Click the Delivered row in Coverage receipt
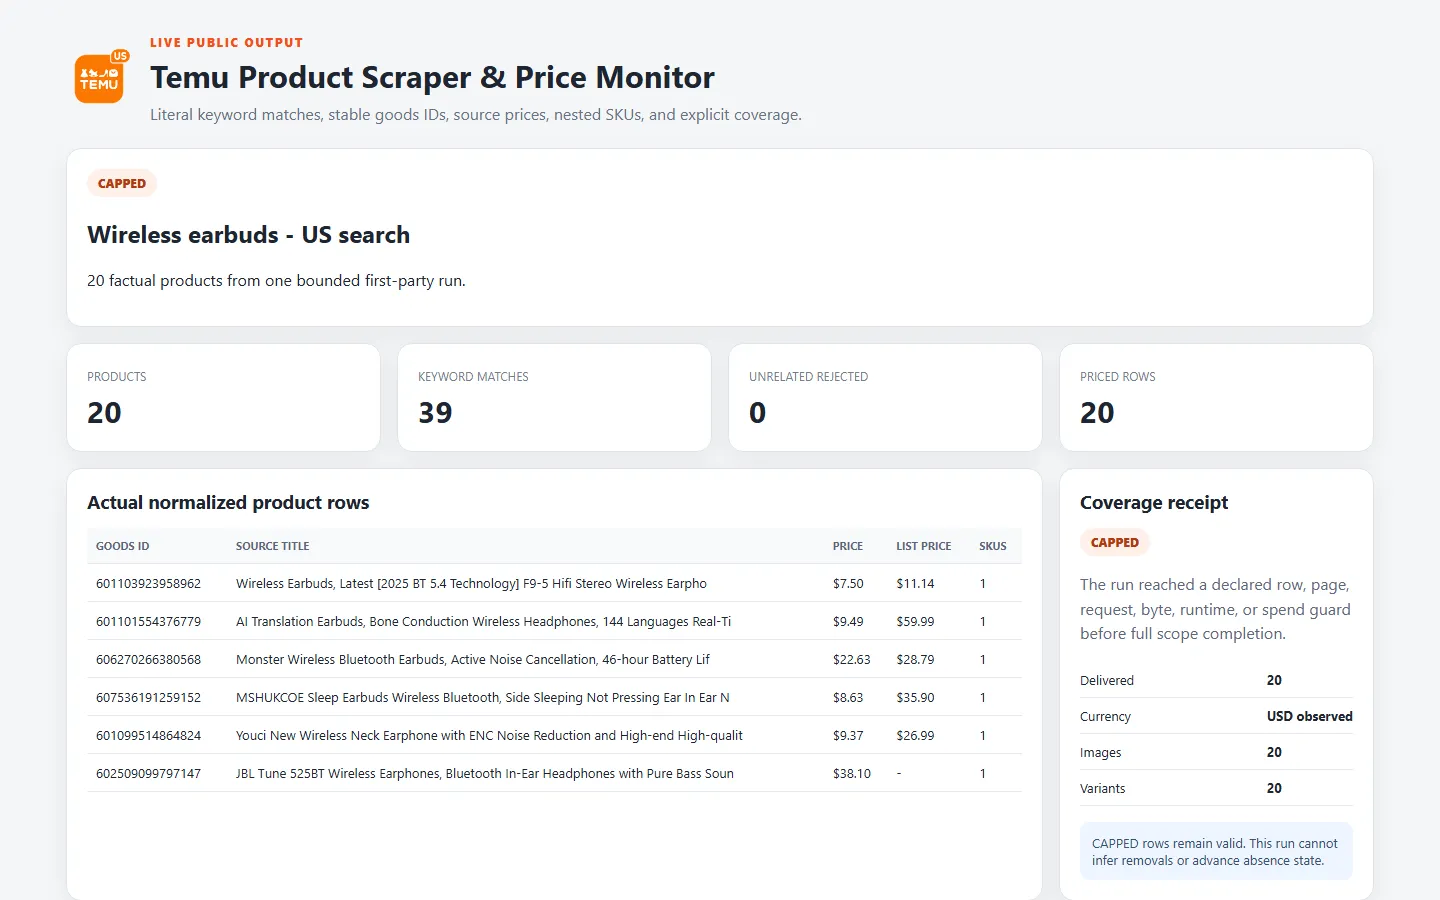1440x900 pixels. (x=1216, y=680)
